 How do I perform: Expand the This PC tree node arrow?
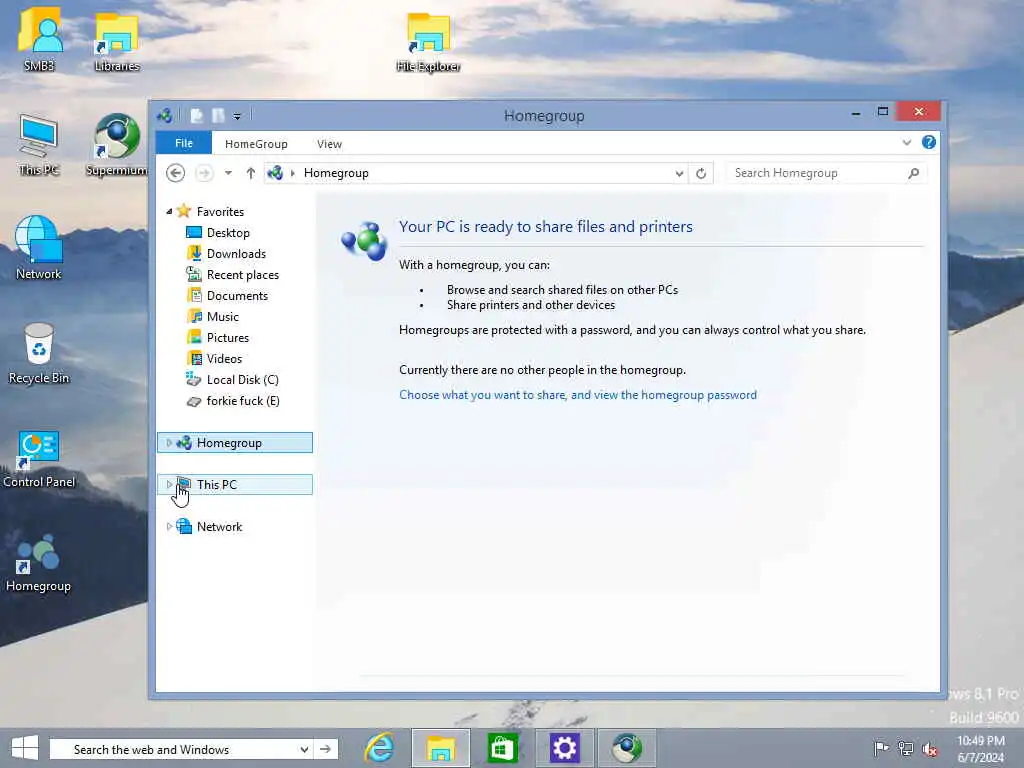coord(169,485)
